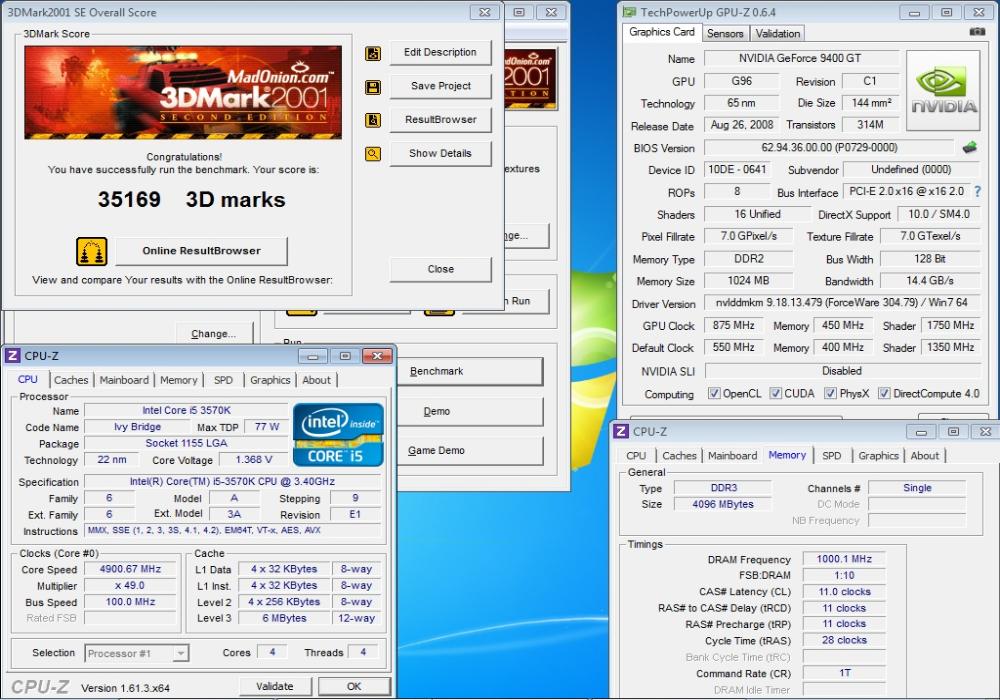The width and height of the screenshot is (1000, 700).
Task: Open Memory tab in front CPU-Z window
Action: (x=179, y=380)
